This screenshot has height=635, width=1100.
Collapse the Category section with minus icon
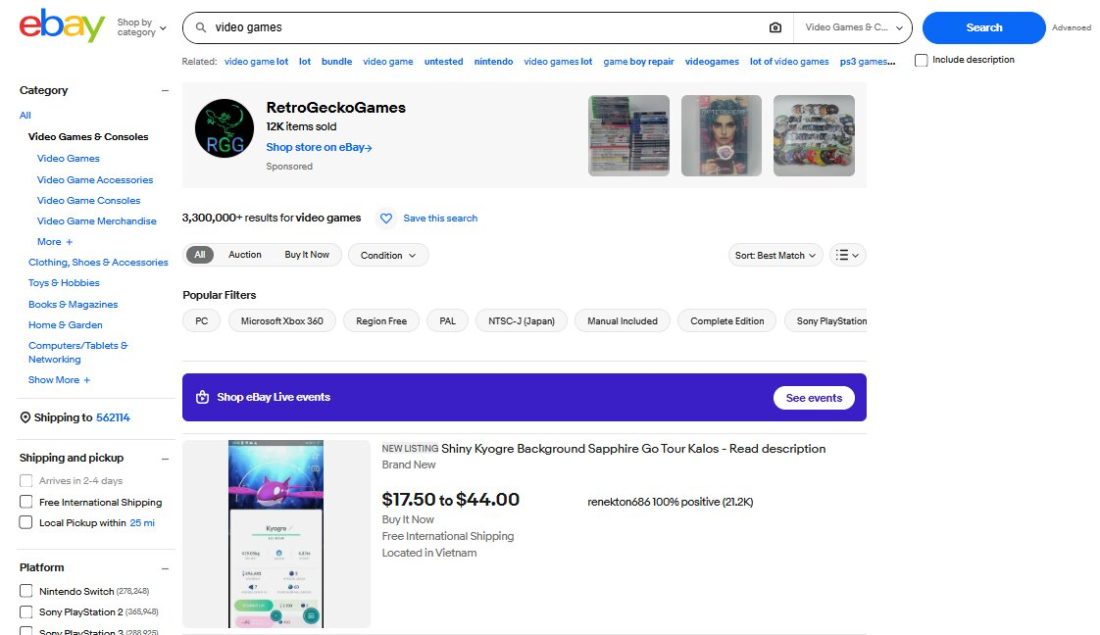click(x=164, y=89)
